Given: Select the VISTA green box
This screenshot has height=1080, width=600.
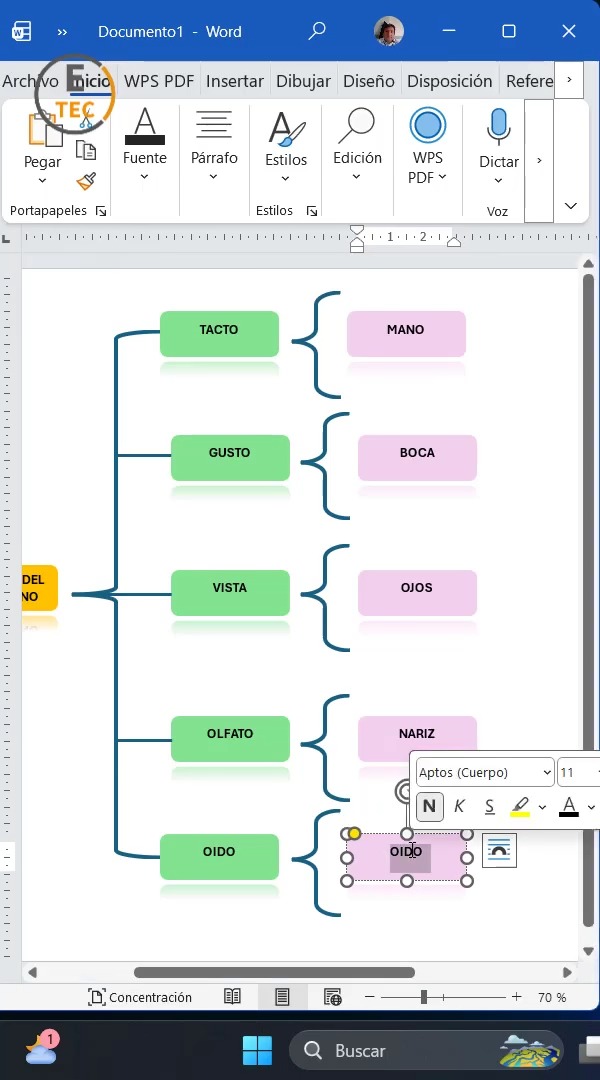Looking at the screenshot, I should 230,592.
